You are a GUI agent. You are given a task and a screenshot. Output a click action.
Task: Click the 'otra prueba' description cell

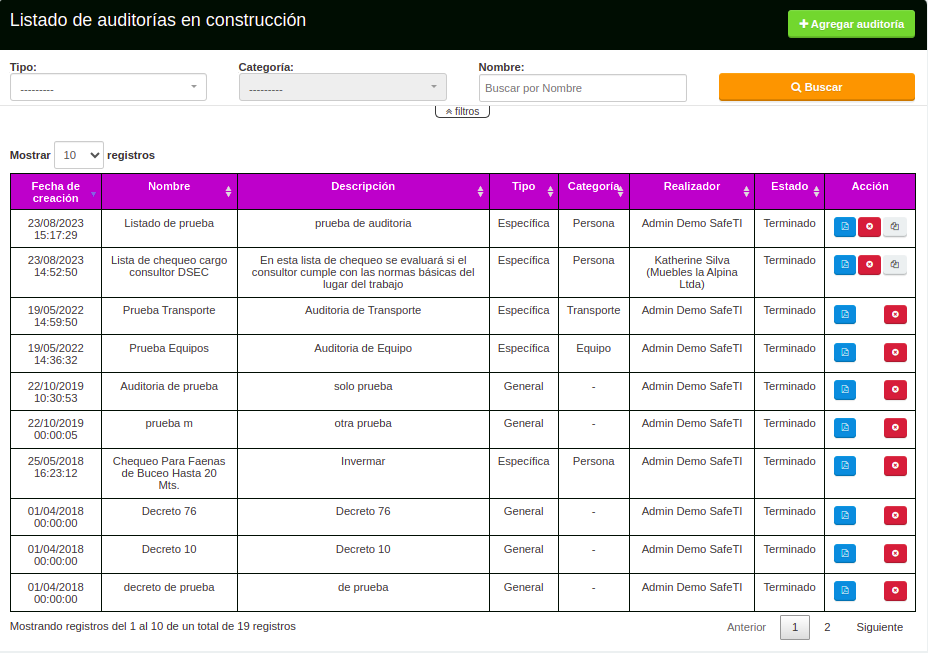click(x=363, y=429)
